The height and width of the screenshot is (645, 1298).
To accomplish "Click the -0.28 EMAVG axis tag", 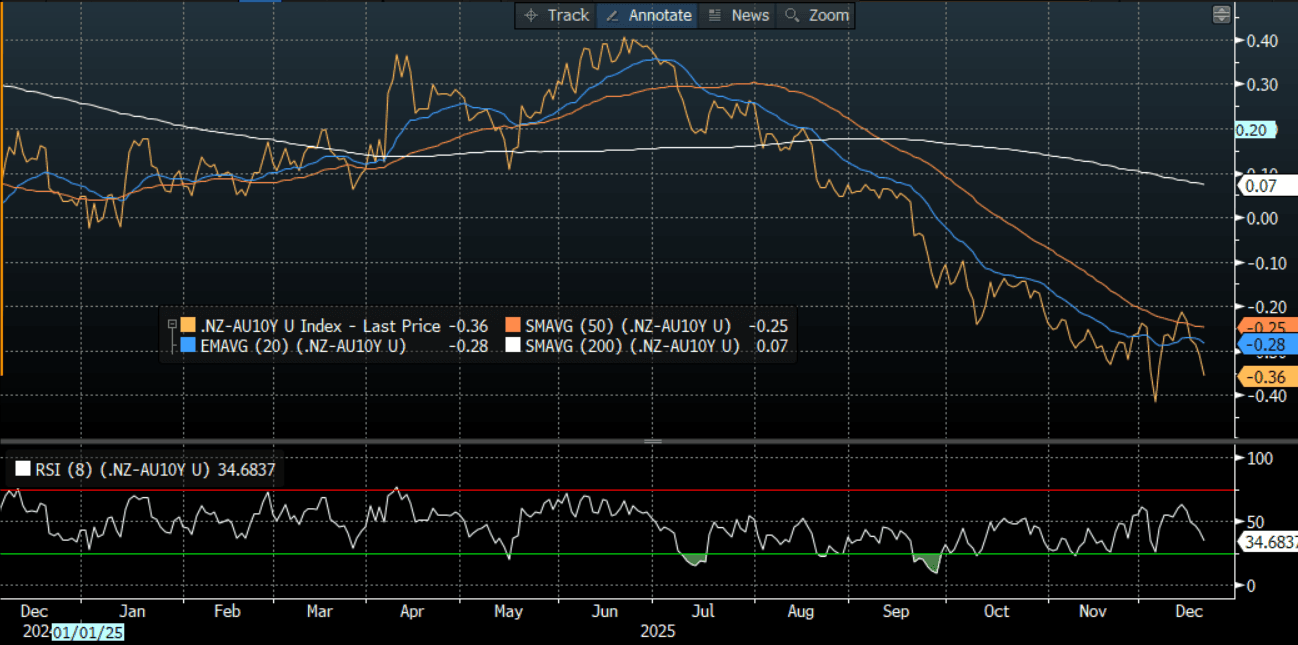I will pyautogui.click(x=1267, y=344).
